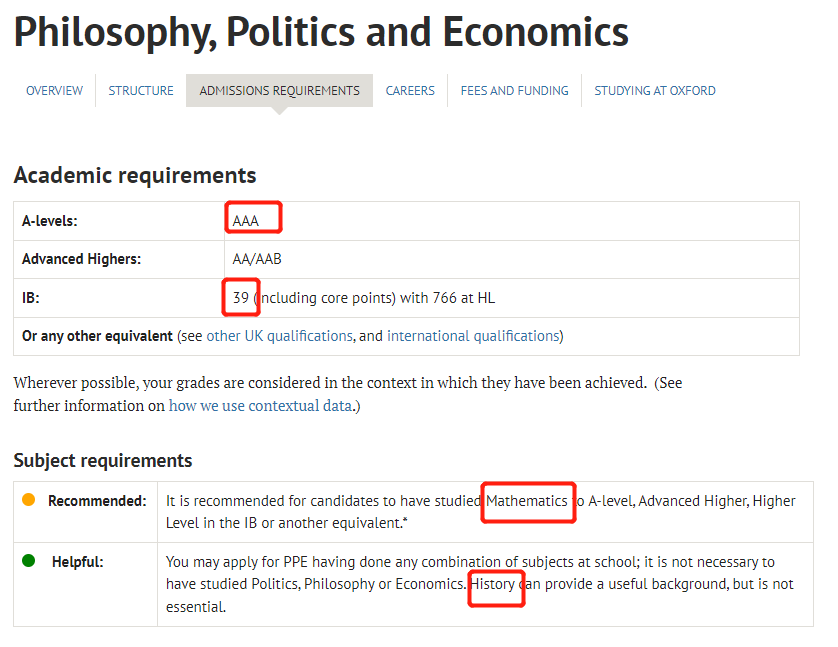Follow the other UK qualifications link
838x647 pixels.
(280, 336)
